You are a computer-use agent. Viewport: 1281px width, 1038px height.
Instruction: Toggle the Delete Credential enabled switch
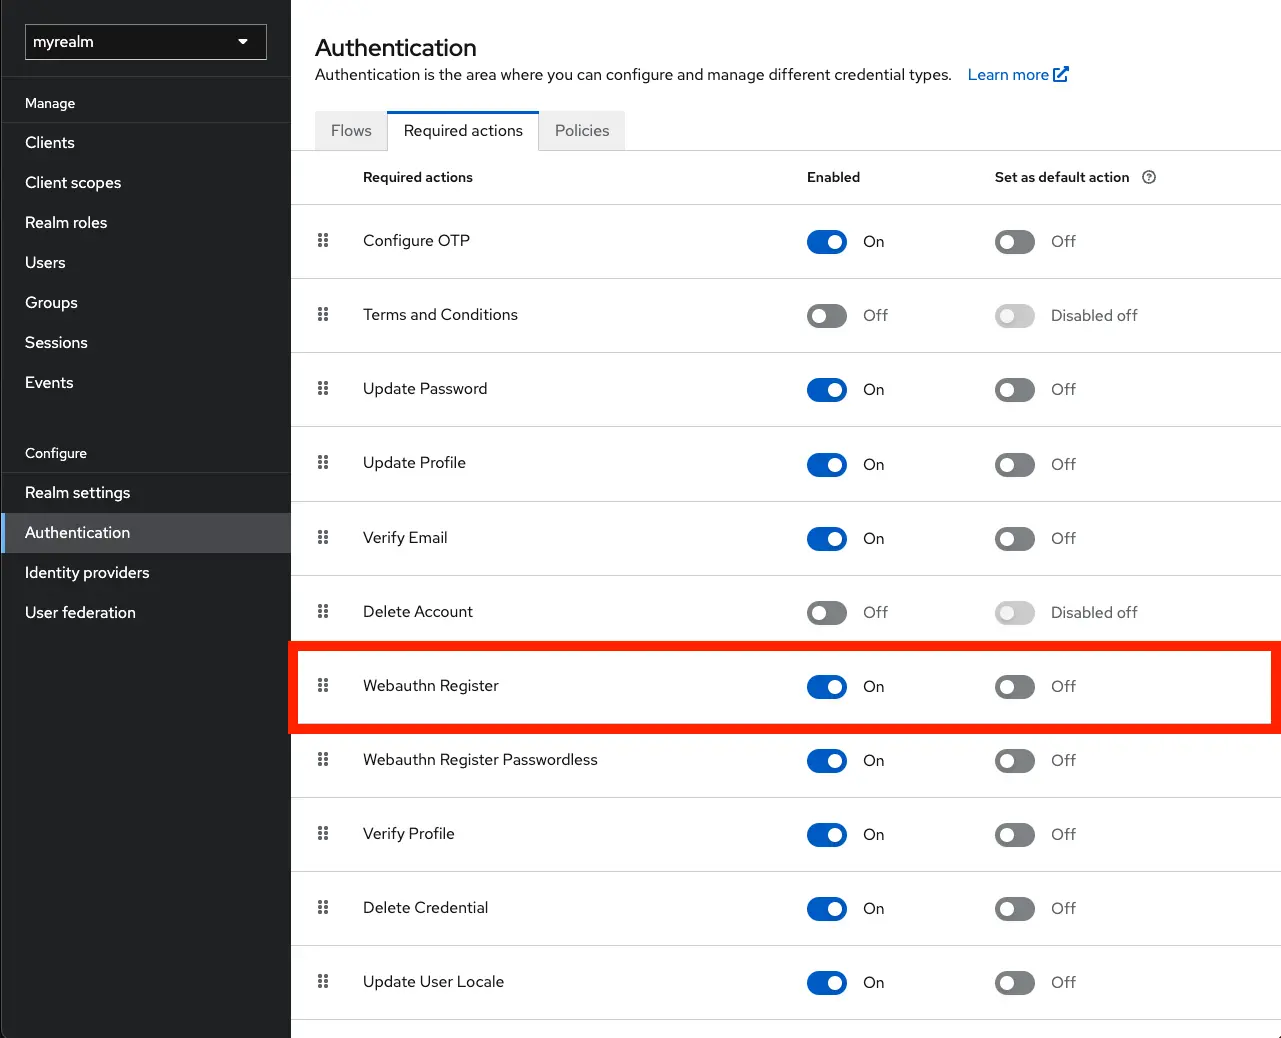click(827, 908)
